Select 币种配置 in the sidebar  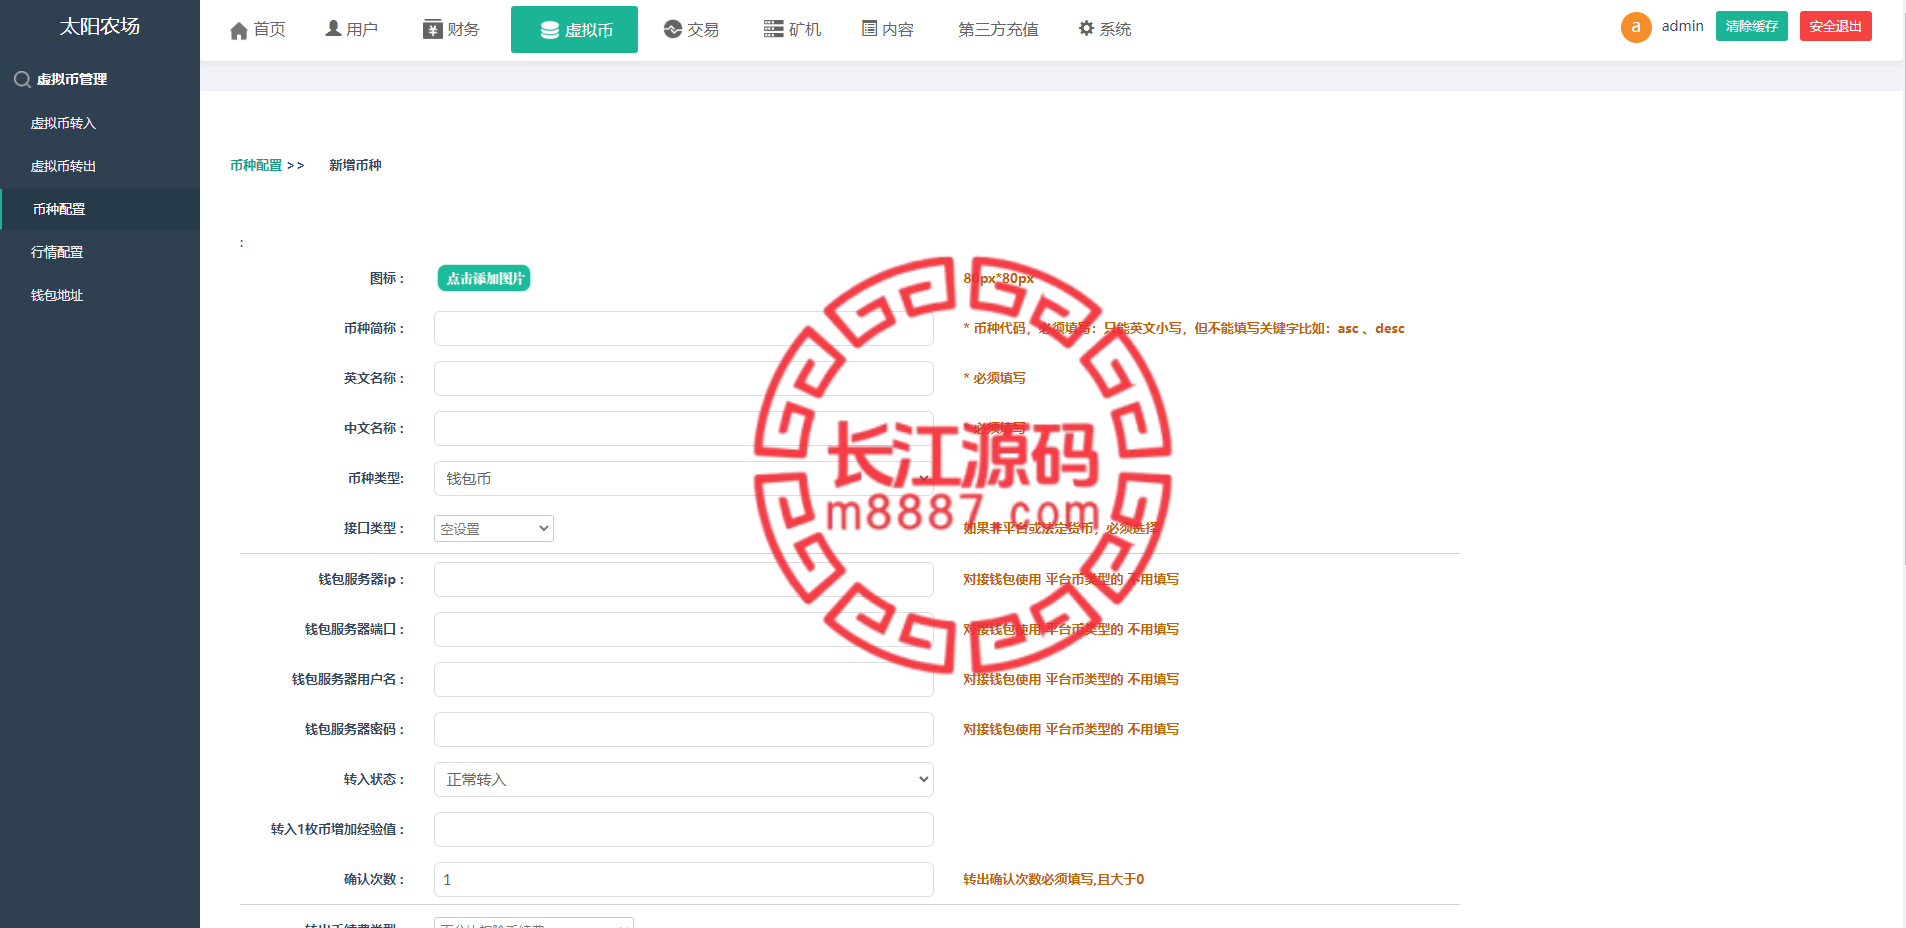(100, 209)
